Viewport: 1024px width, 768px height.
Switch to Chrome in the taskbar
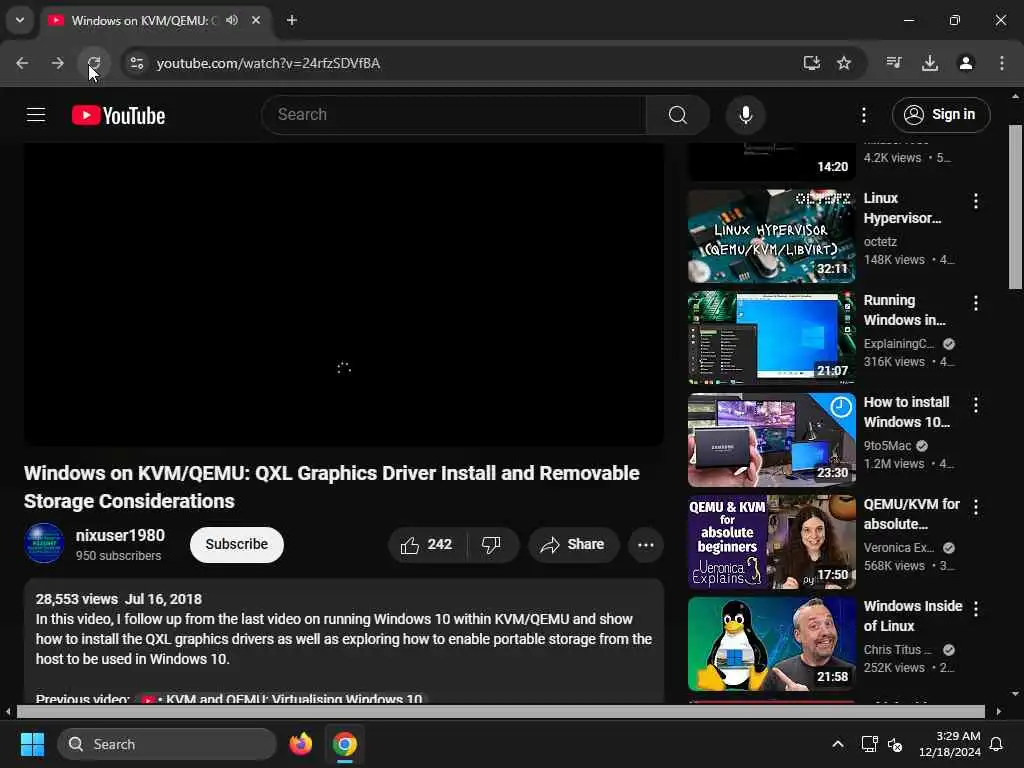tap(344, 744)
